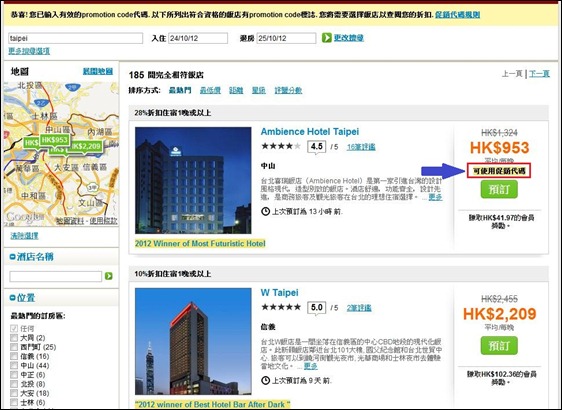Click 預訂 button for W Taipei

[499, 345]
